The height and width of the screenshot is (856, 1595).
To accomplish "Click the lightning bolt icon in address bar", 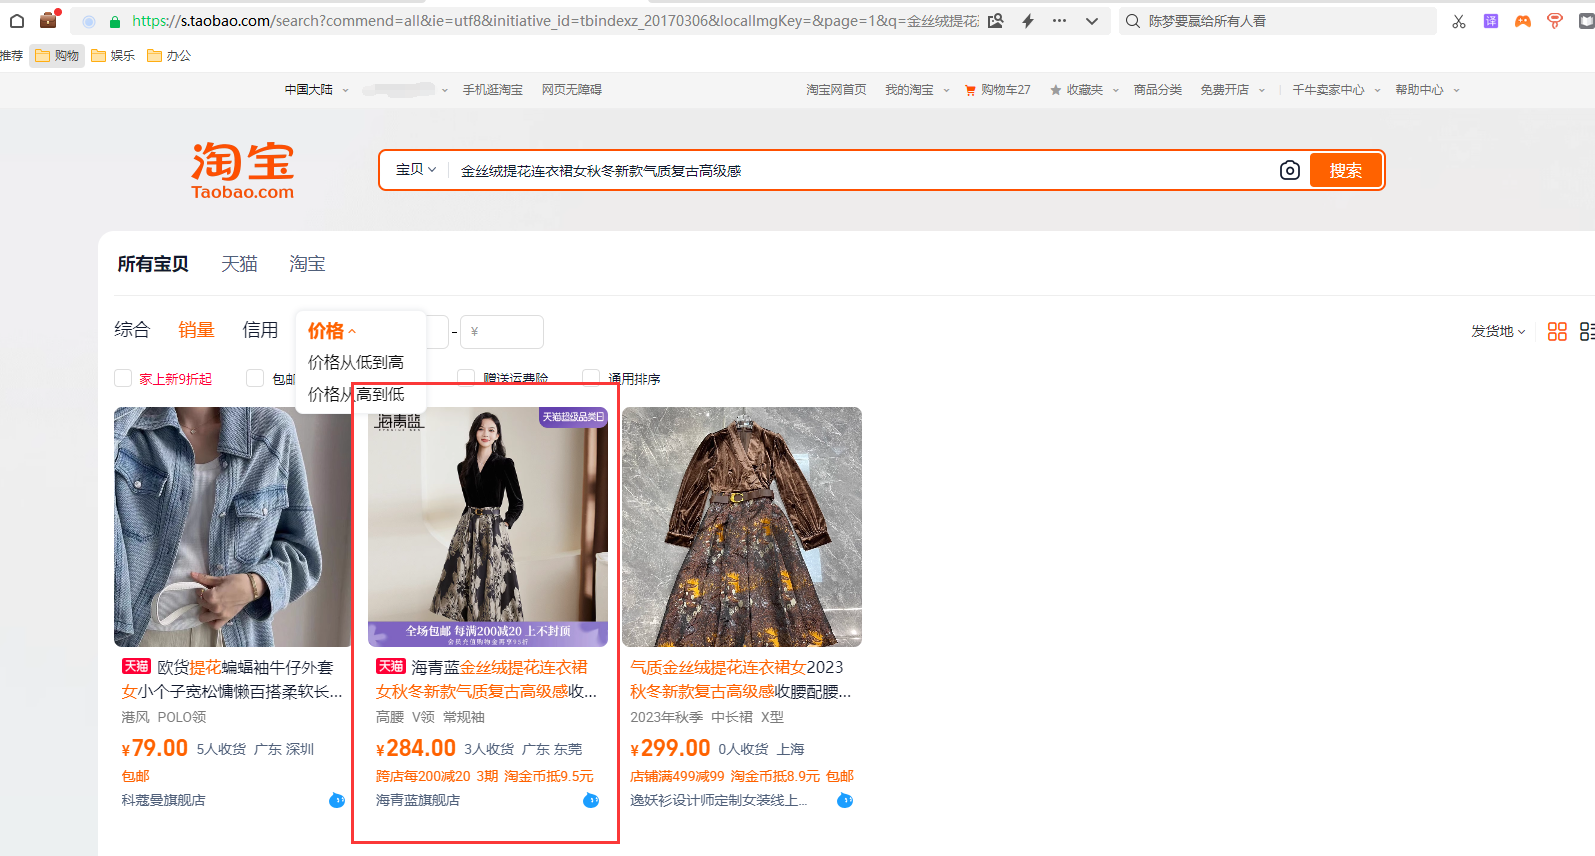I will point(1028,21).
